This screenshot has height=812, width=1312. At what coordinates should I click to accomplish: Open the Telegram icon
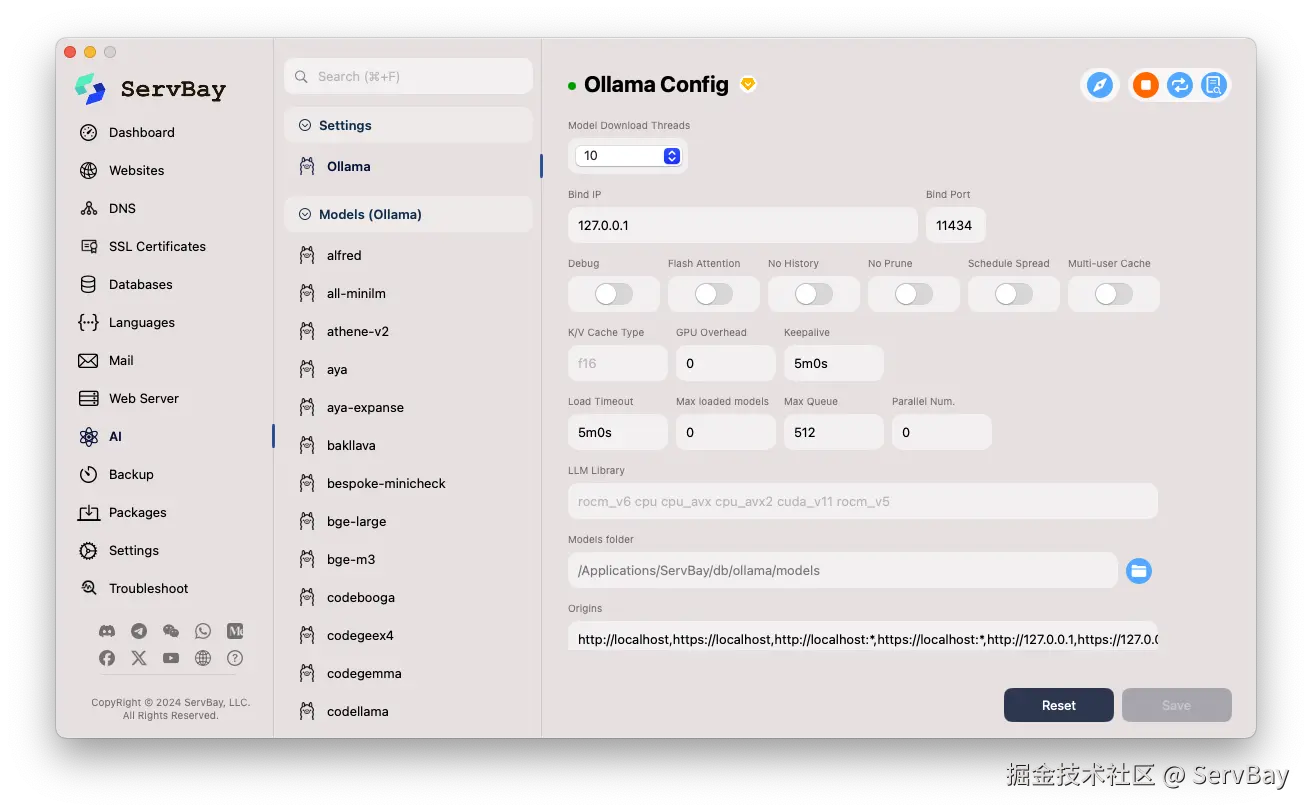coord(139,631)
